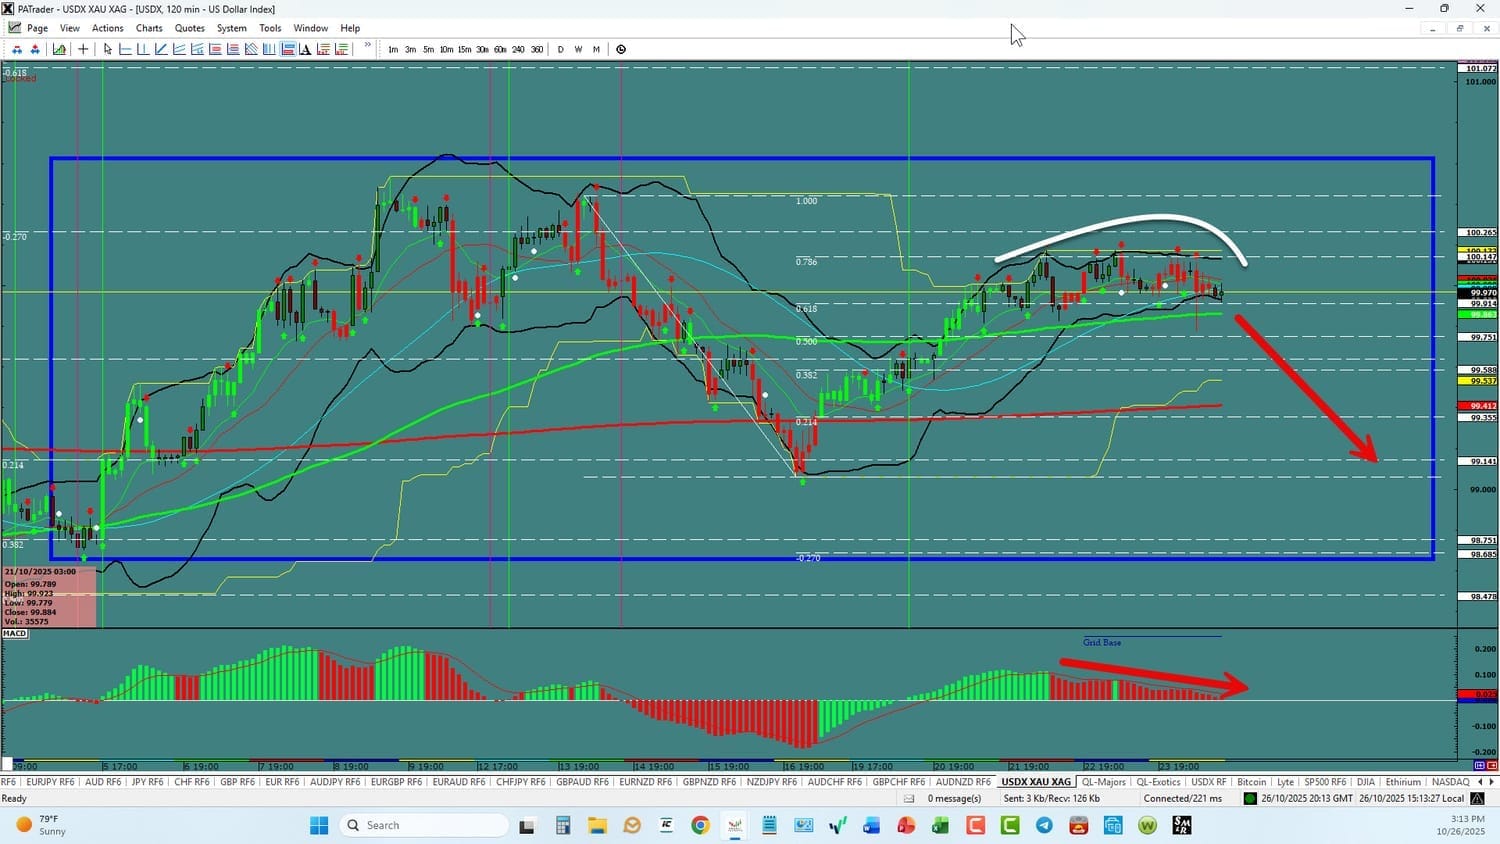Switch to the SP500 RF6 tab
Viewport: 1500px width, 844px height.
pos(1325,782)
